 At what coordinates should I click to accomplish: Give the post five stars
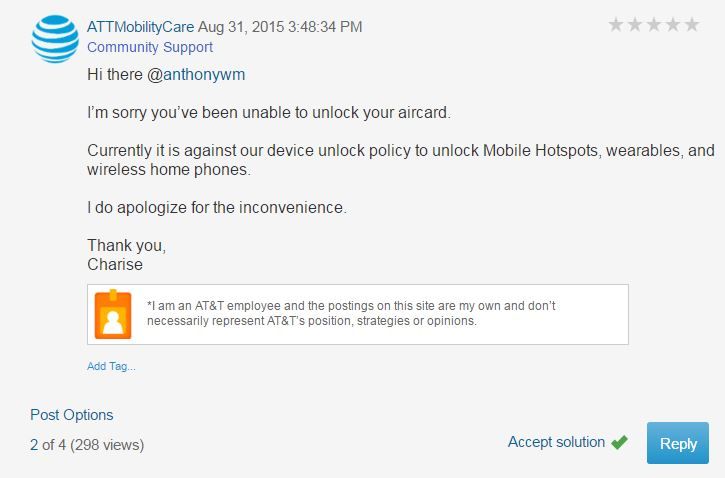(691, 25)
